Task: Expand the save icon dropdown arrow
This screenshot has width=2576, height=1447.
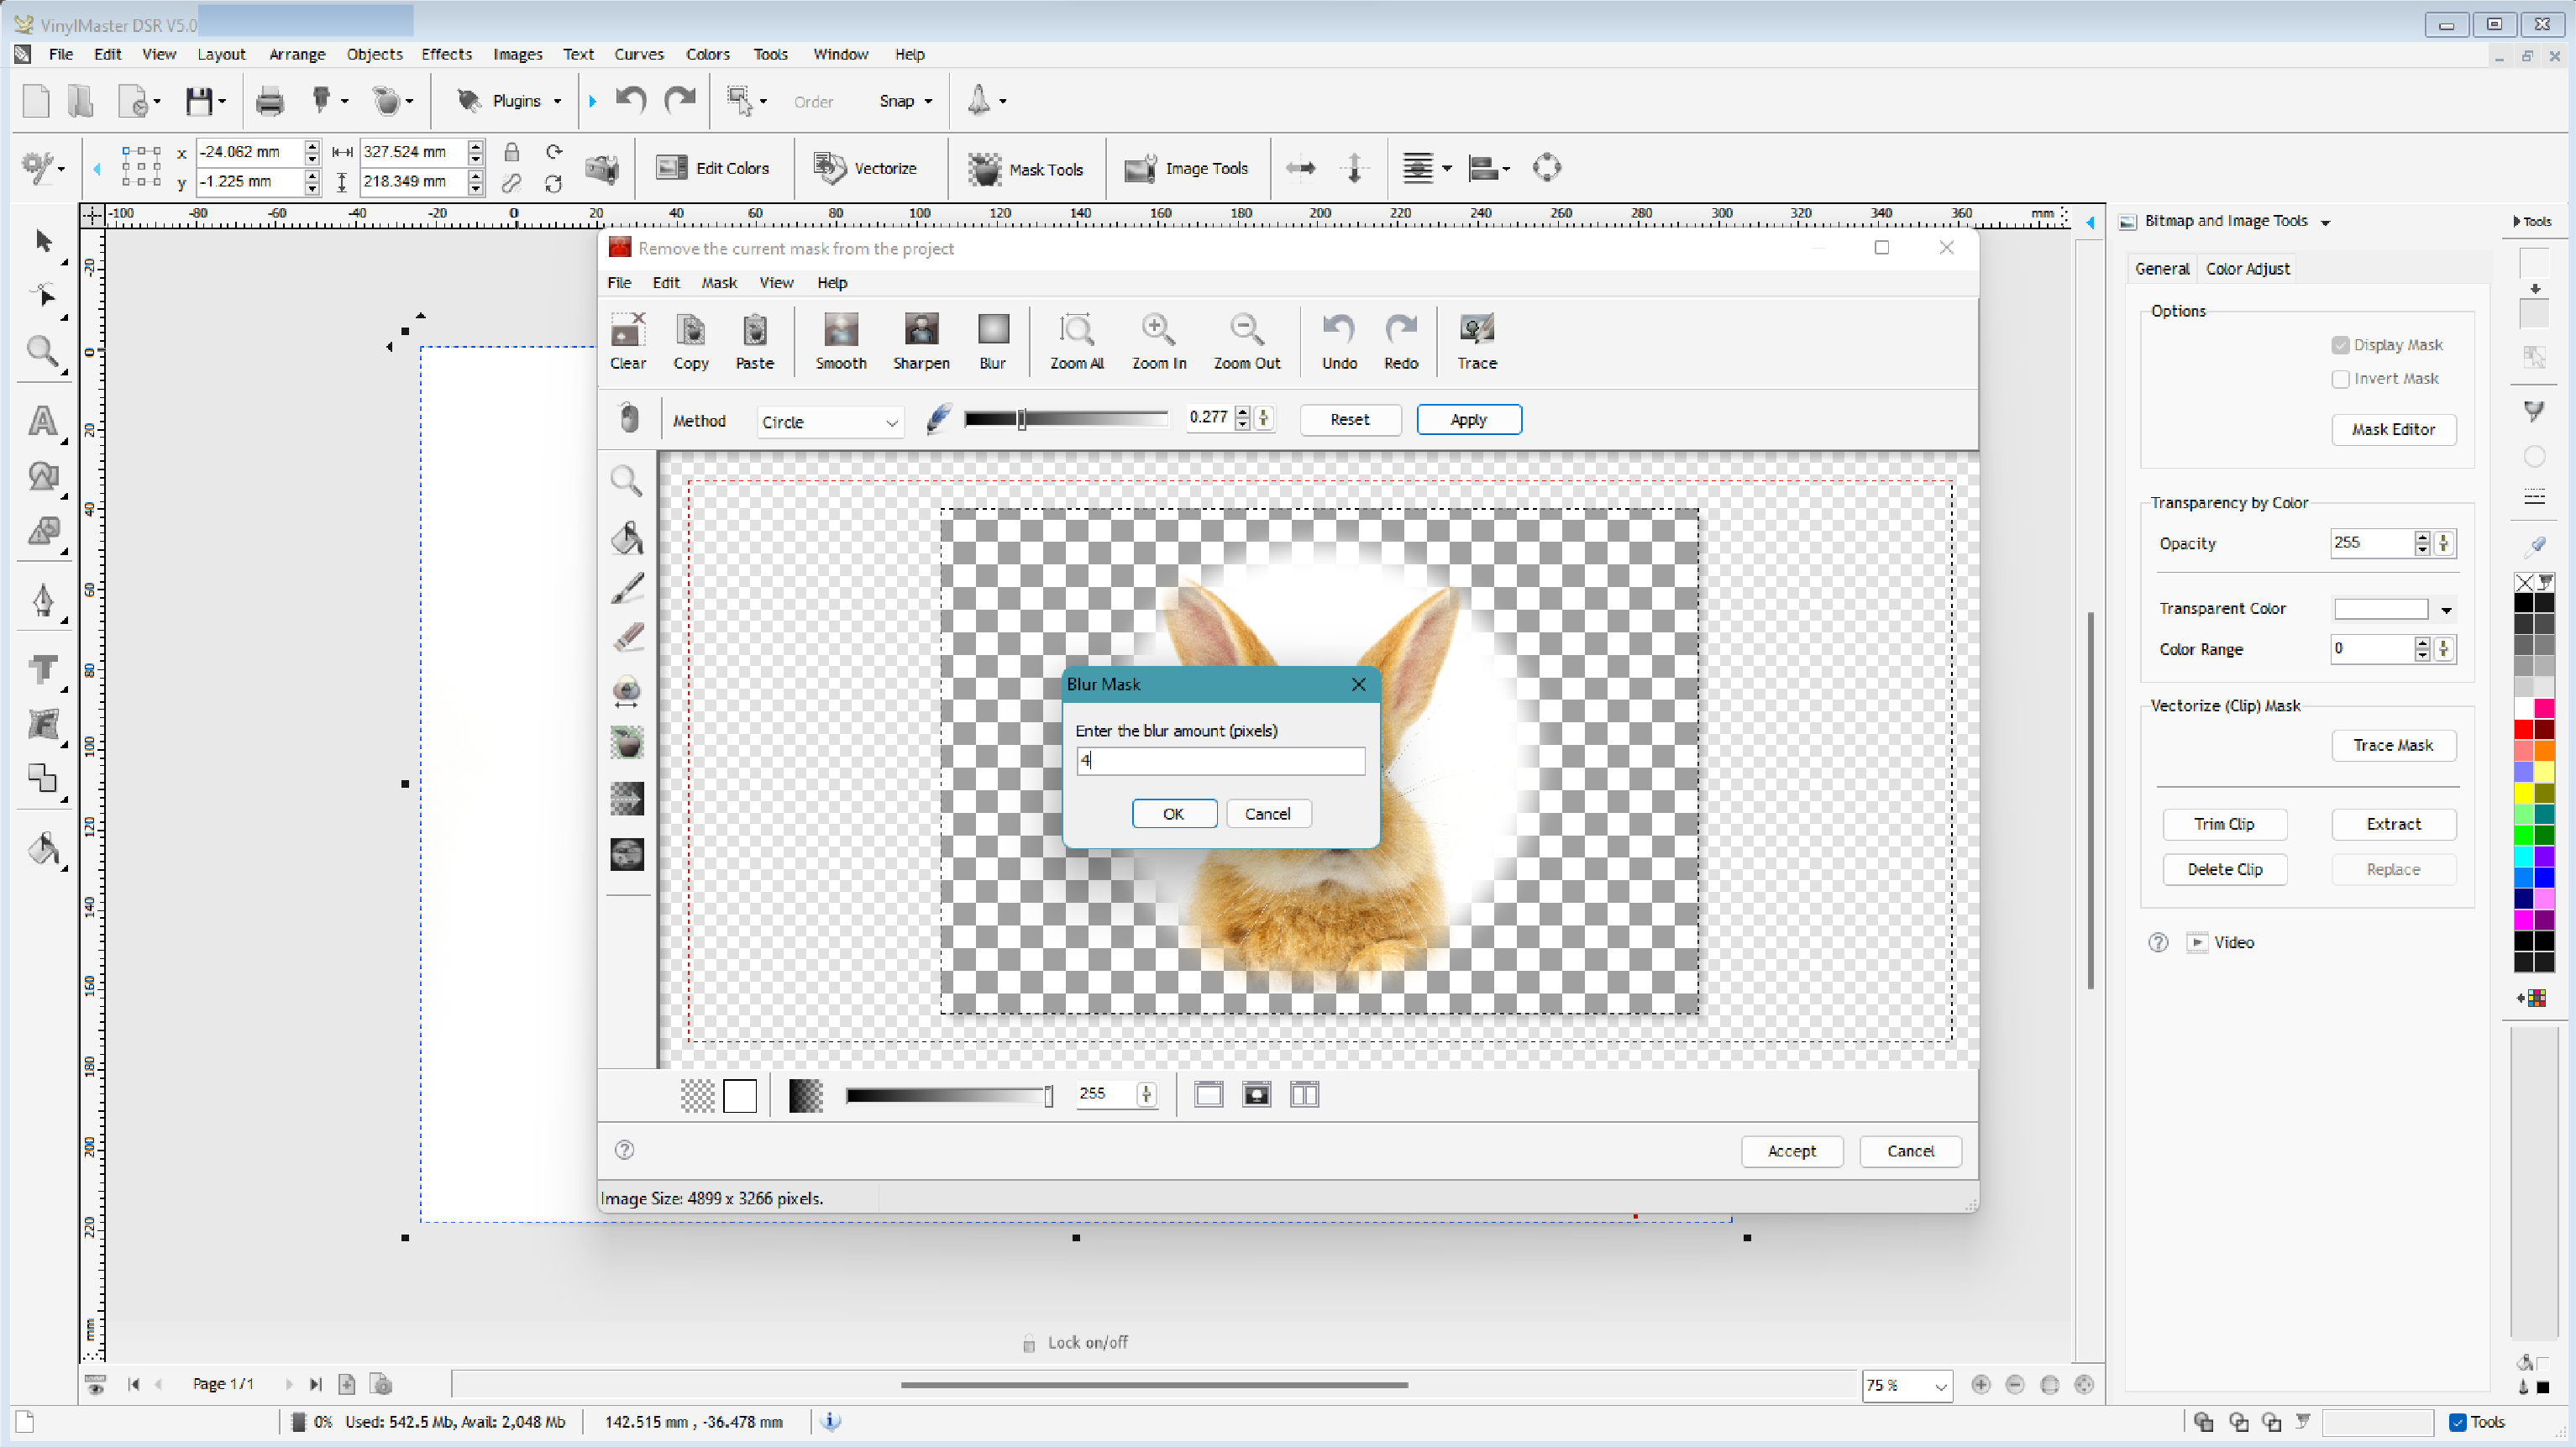Action: 222,101
